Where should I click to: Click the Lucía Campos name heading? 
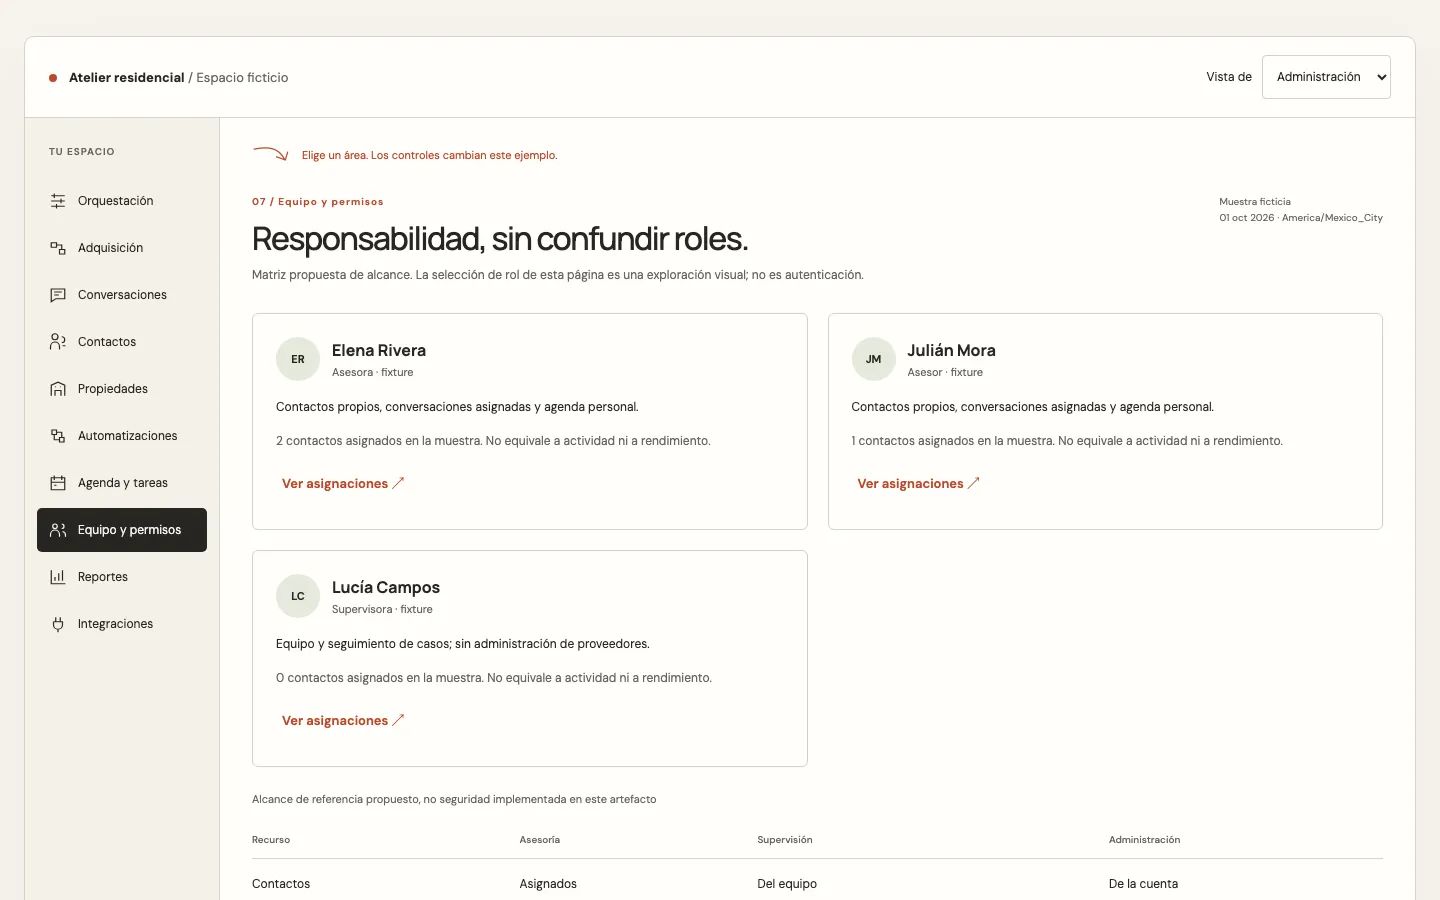pyautogui.click(x=386, y=588)
